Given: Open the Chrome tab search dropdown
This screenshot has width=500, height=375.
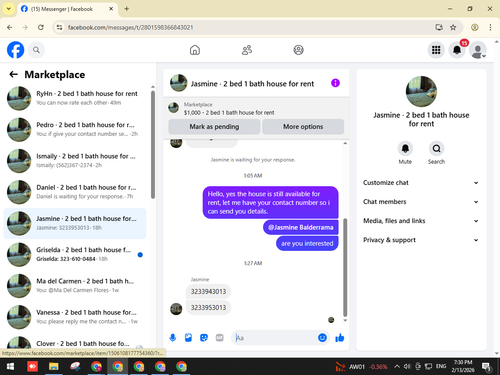Looking at the screenshot, I should tap(9, 9).
